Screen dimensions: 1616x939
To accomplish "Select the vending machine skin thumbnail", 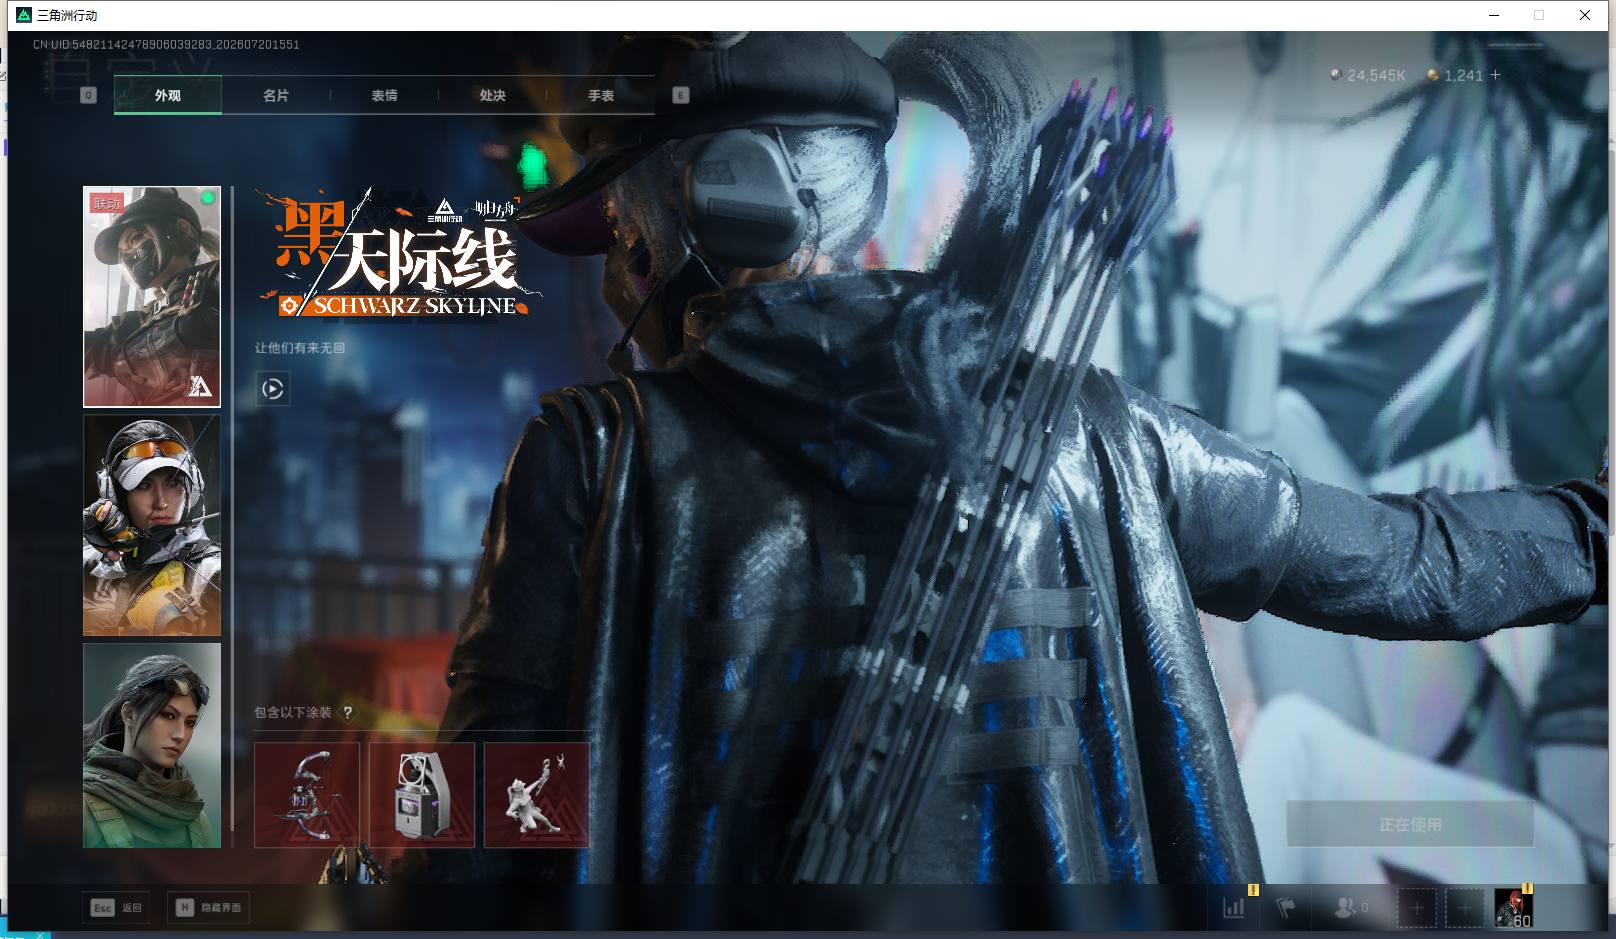I will pos(422,795).
